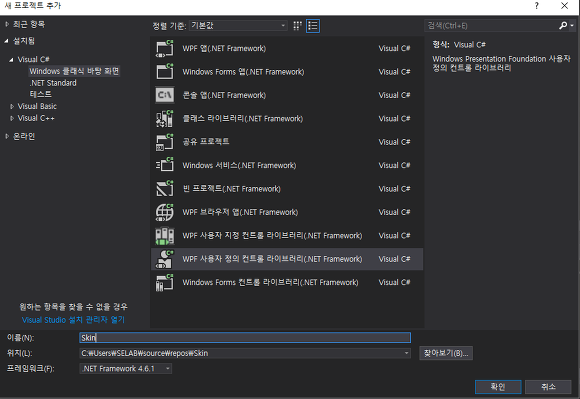Click the 찾아보기(B)... browse button

pyautogui.click(x=446, y=353)
